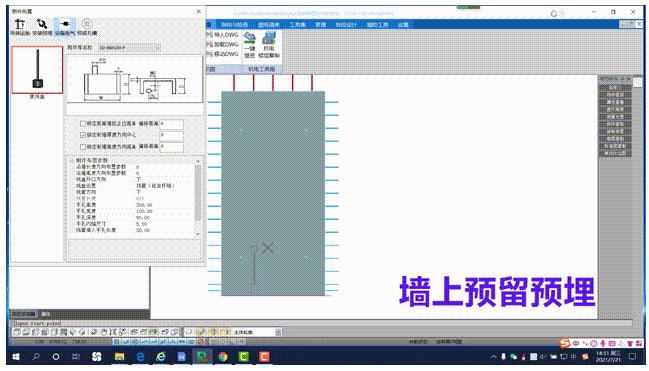649x371 pixels.
Task: Switch to the second bottom-left drawing tab
Action: (46, 314)
